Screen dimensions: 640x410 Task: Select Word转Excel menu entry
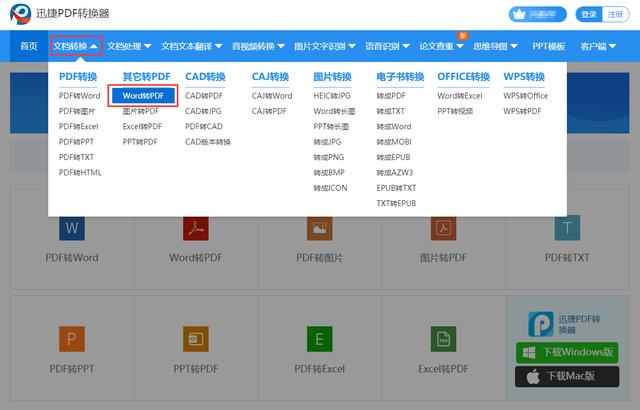[460, 96]
